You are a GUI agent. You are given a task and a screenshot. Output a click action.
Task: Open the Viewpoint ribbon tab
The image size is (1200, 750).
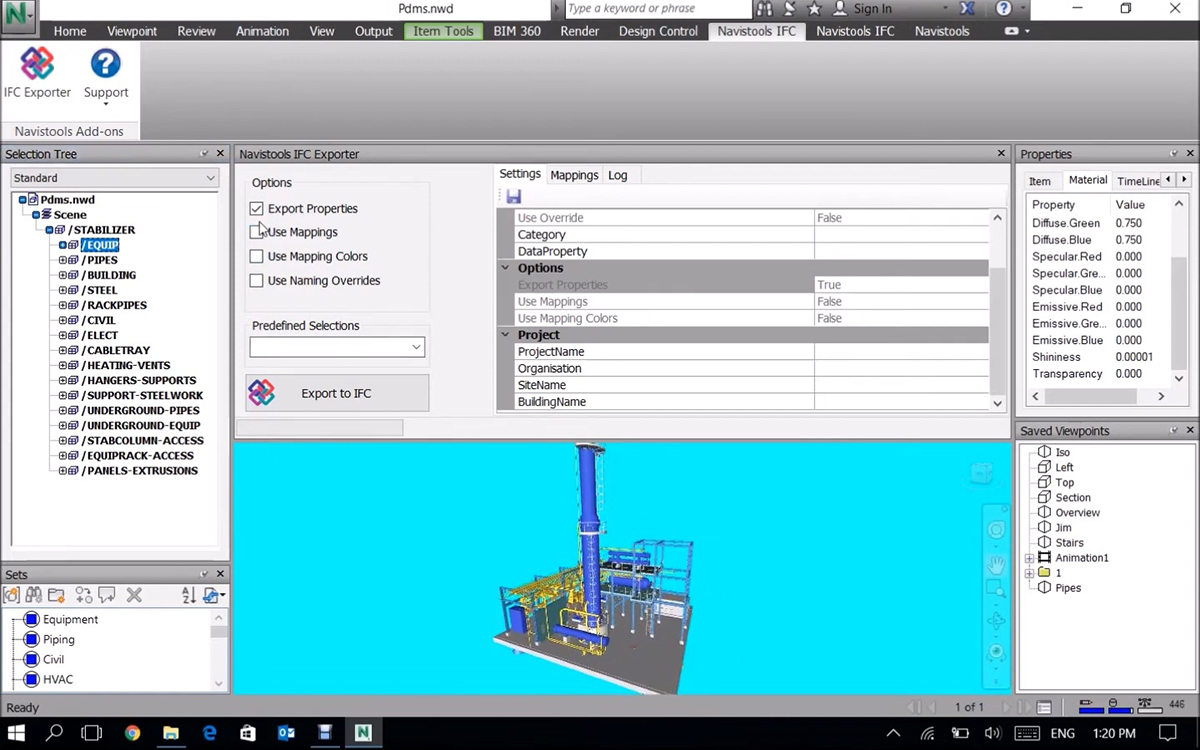pyautogui.click(x=132, y=31)
